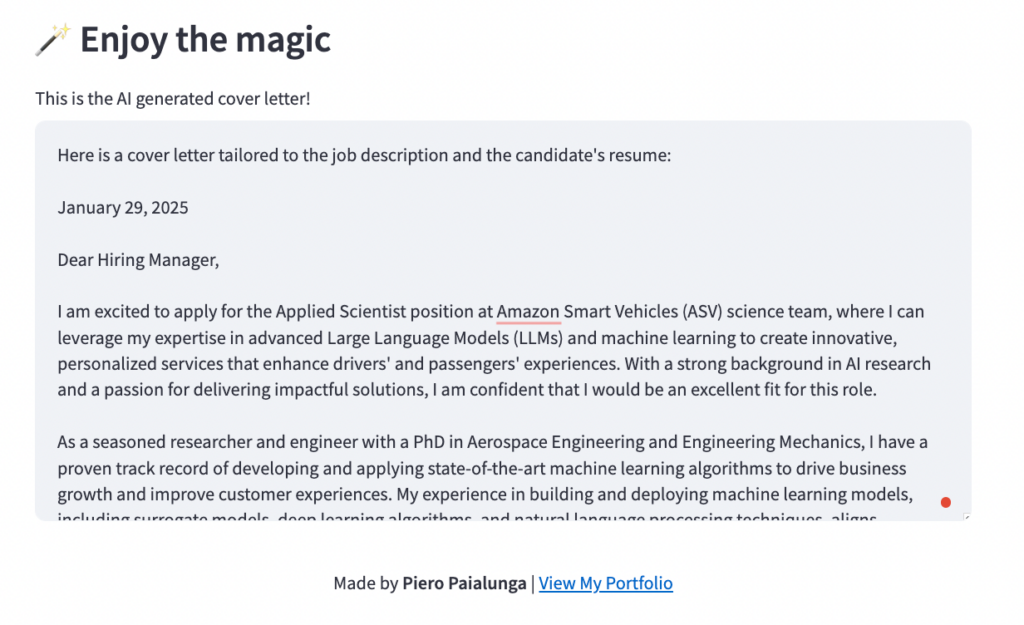Viewport: 1024px width, 625px height.
Task: Click the underlined word Amazon
Action: (528, 312)
